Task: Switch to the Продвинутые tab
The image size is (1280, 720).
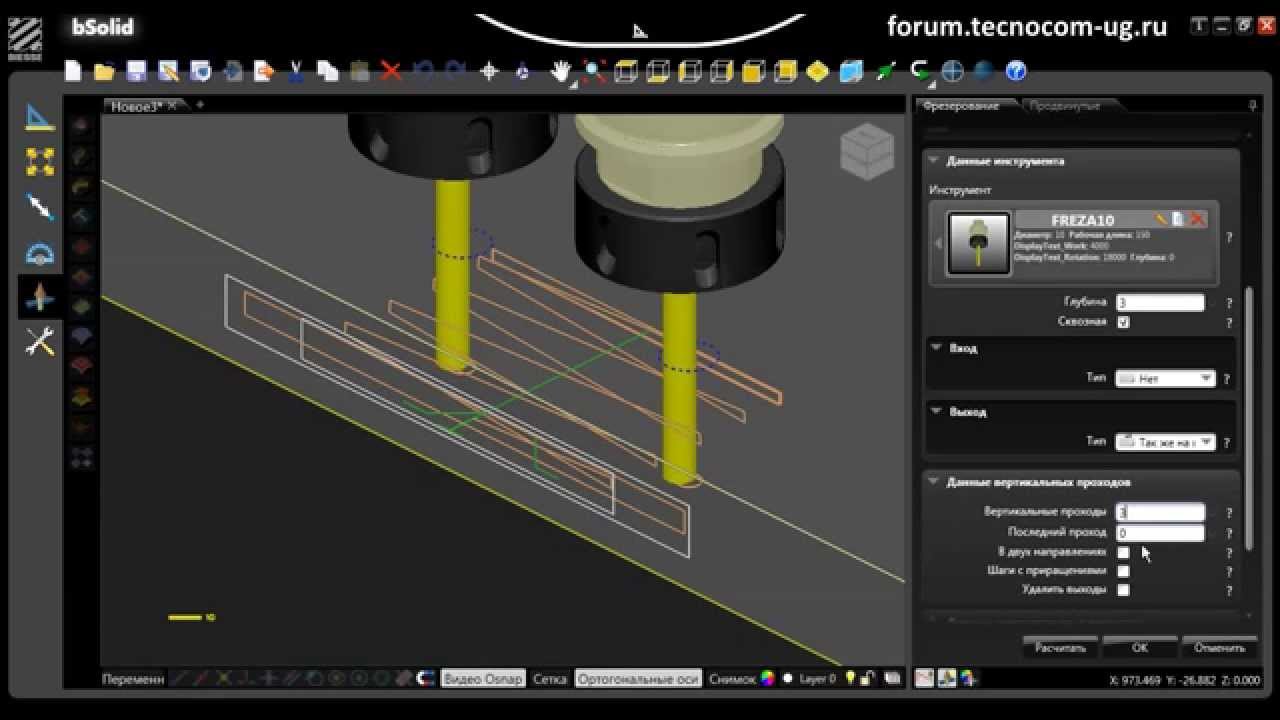Action: click(x=1065, y=106)
